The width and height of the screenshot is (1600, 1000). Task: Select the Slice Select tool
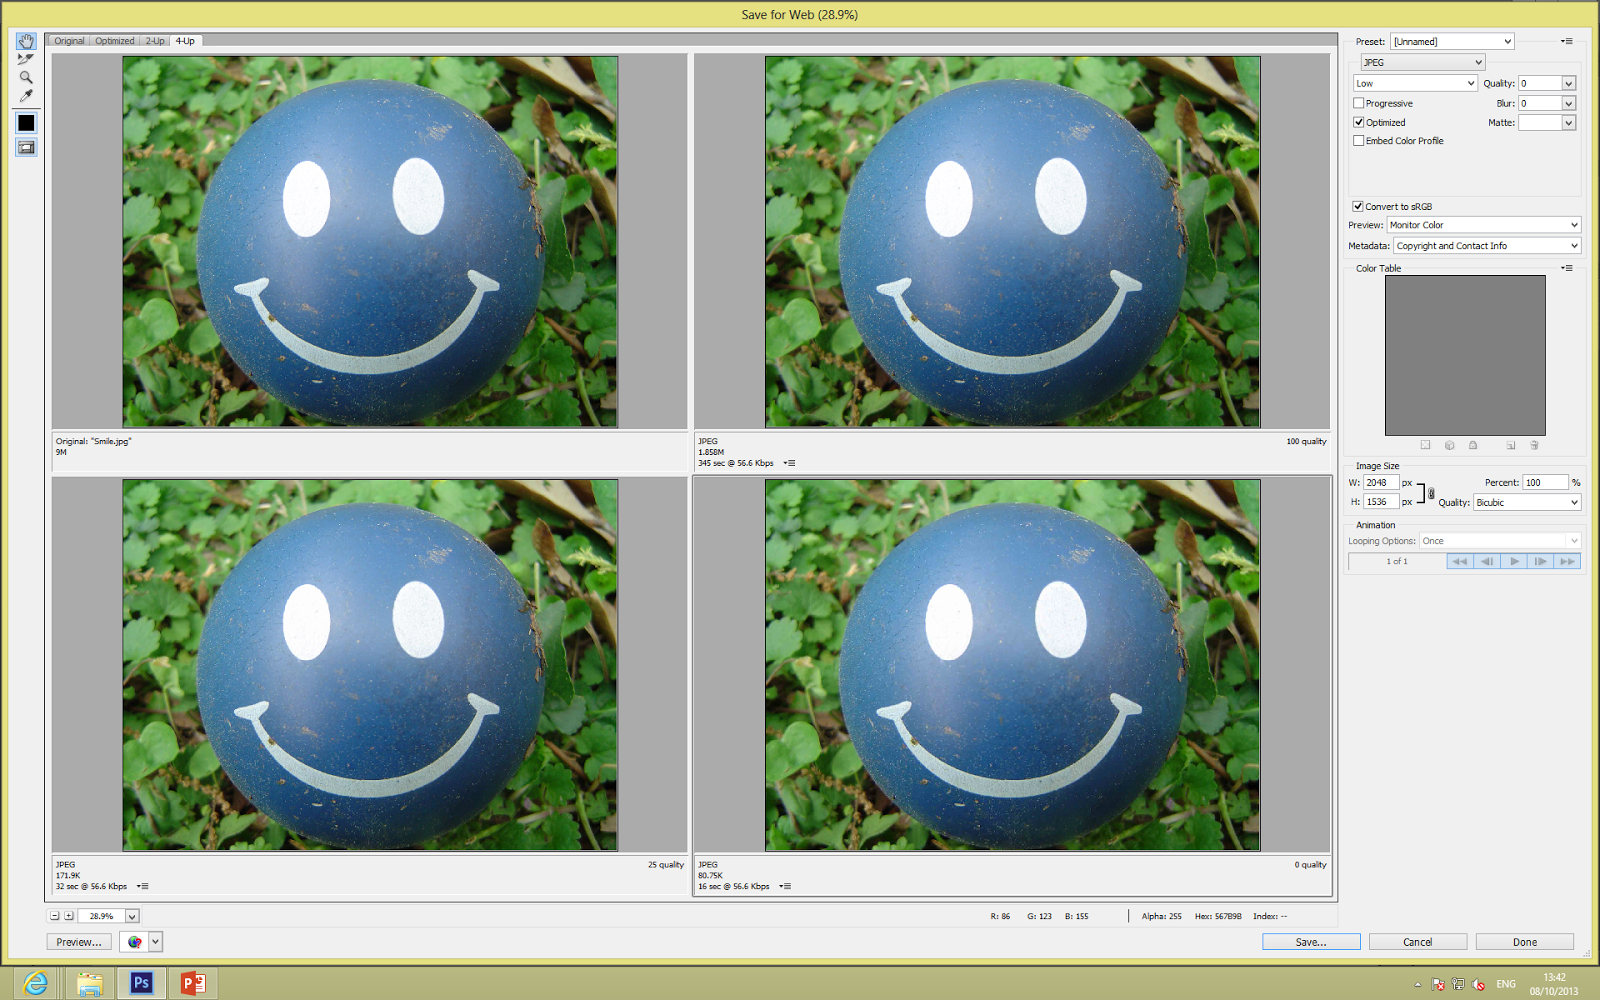(26, 59)
